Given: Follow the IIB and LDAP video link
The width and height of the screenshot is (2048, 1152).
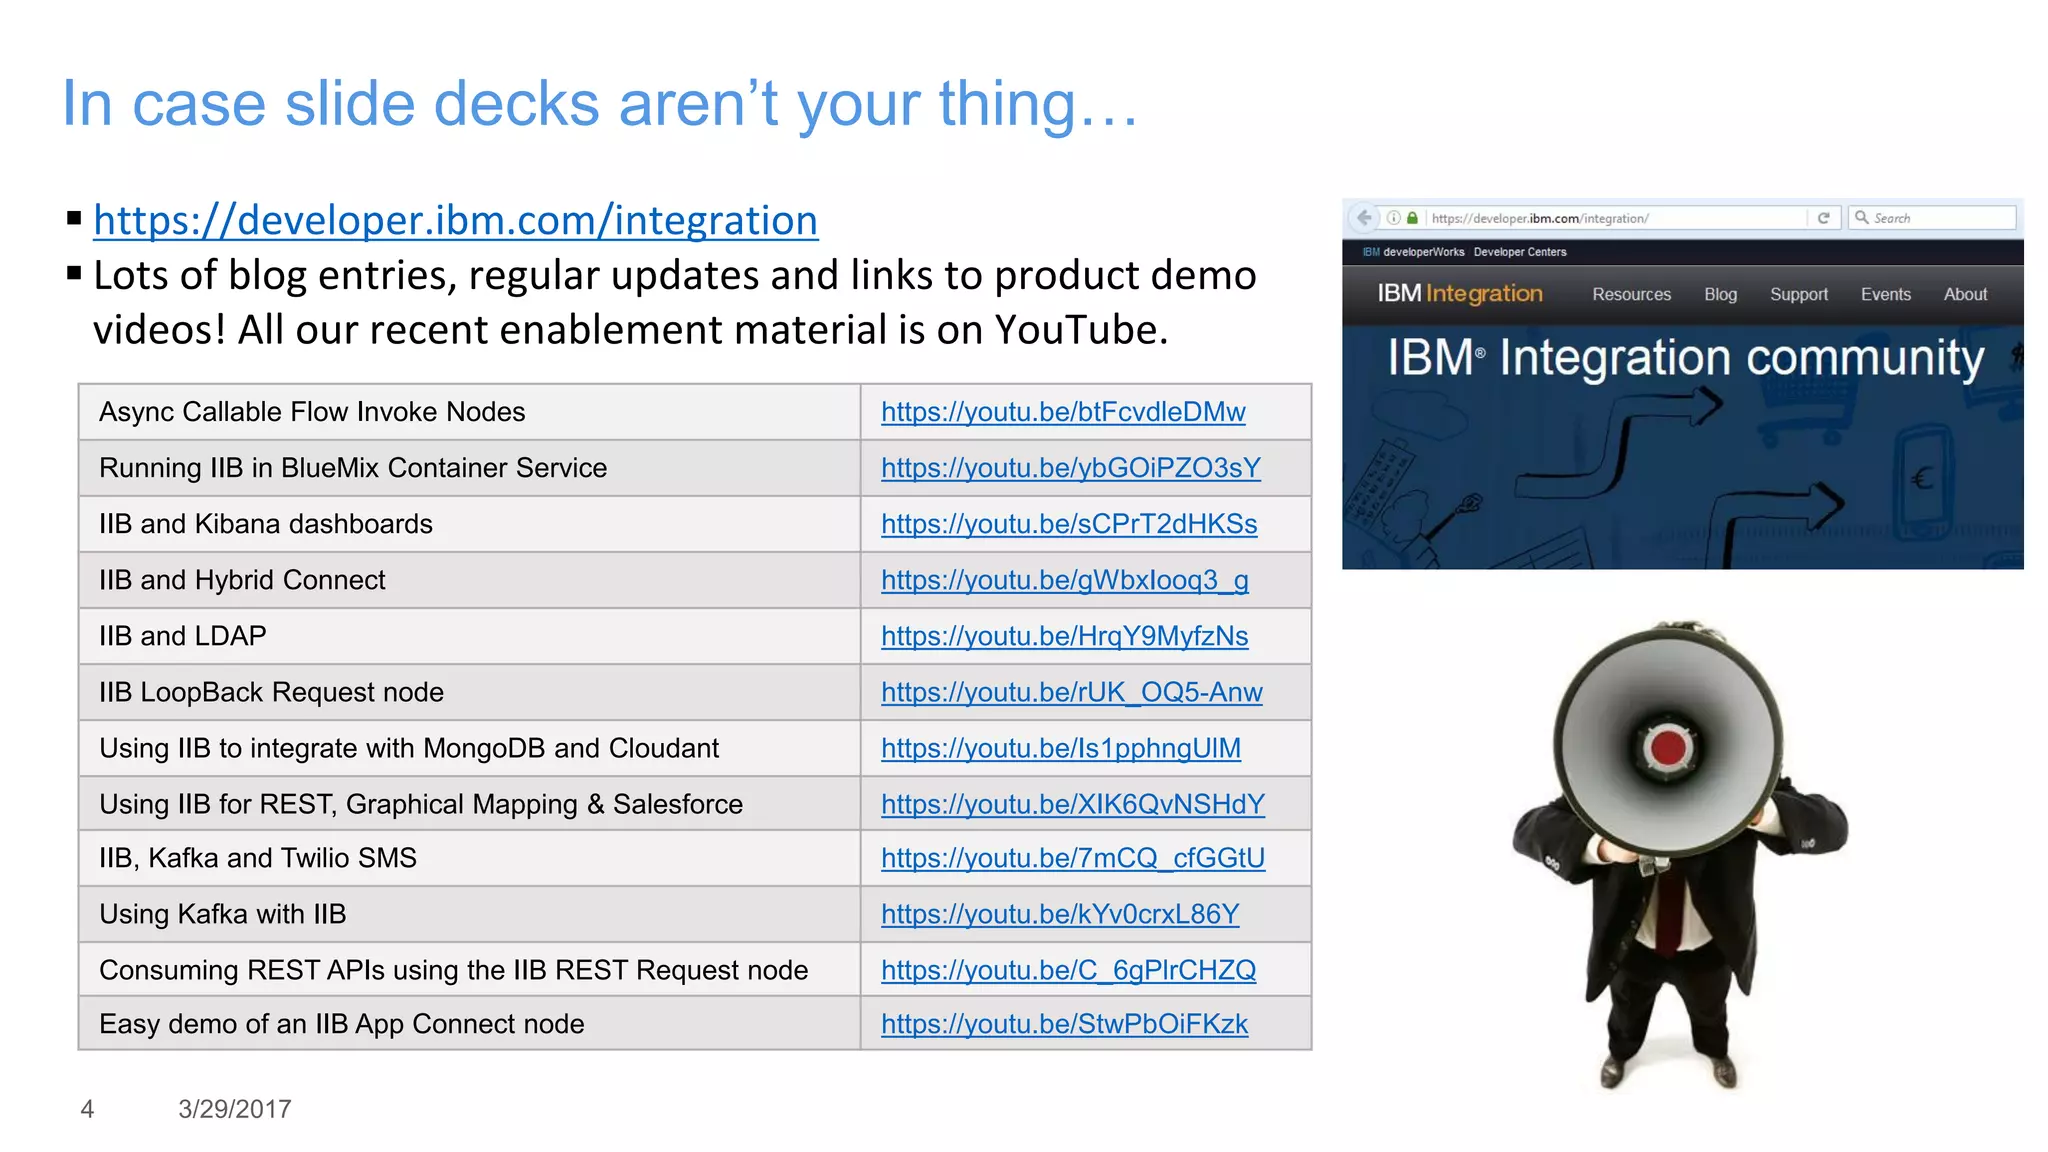Looking at the screenshot, I should (1064, 636).
